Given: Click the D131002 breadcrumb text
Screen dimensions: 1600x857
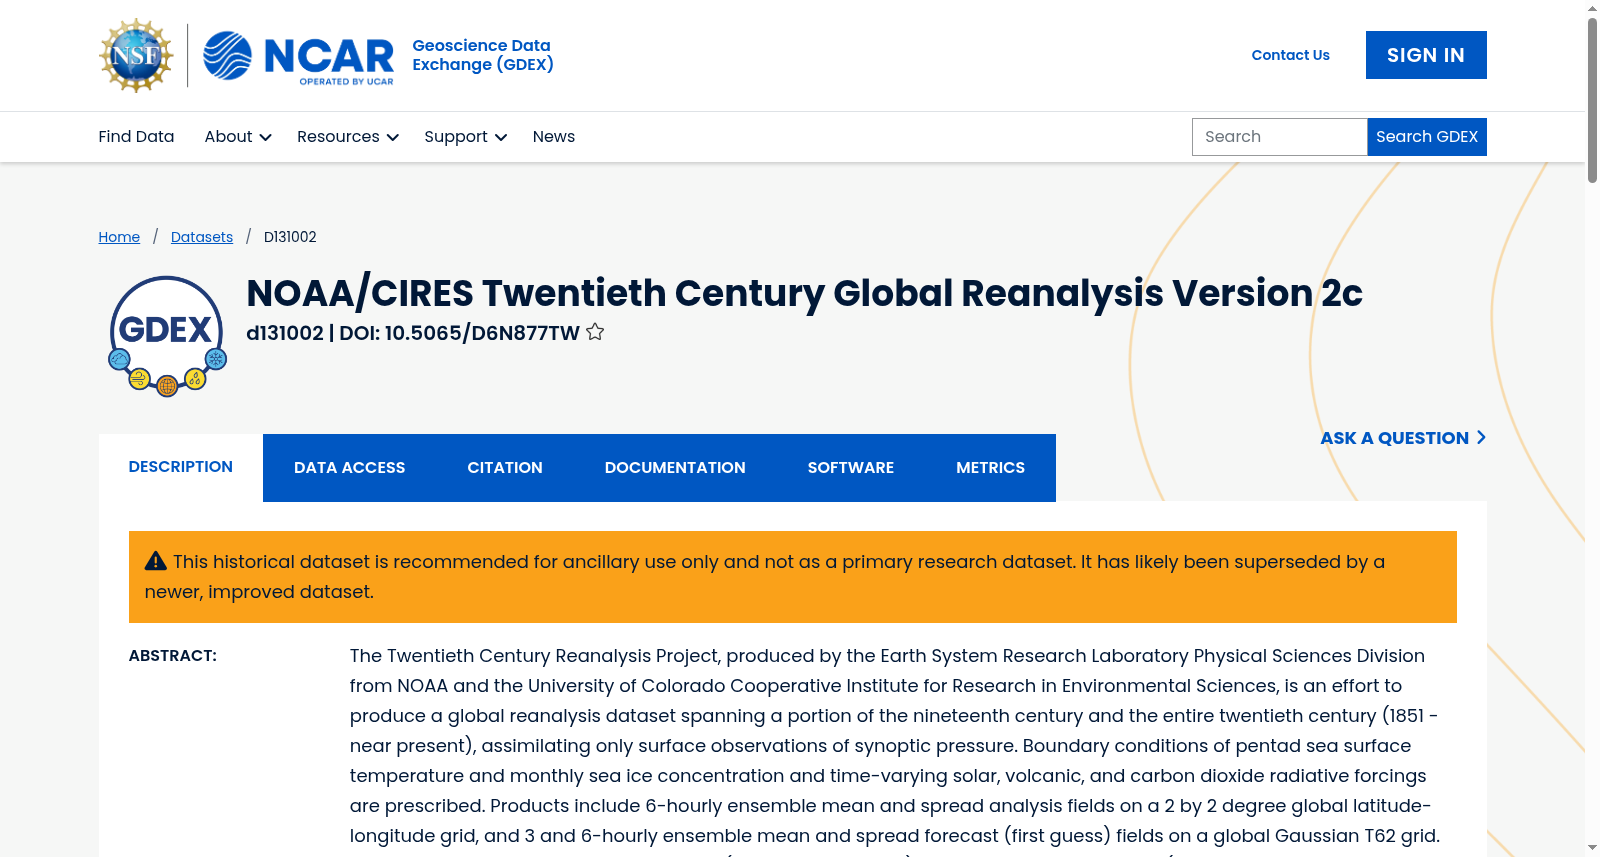Looking at the screenshot, I should 290,237.
